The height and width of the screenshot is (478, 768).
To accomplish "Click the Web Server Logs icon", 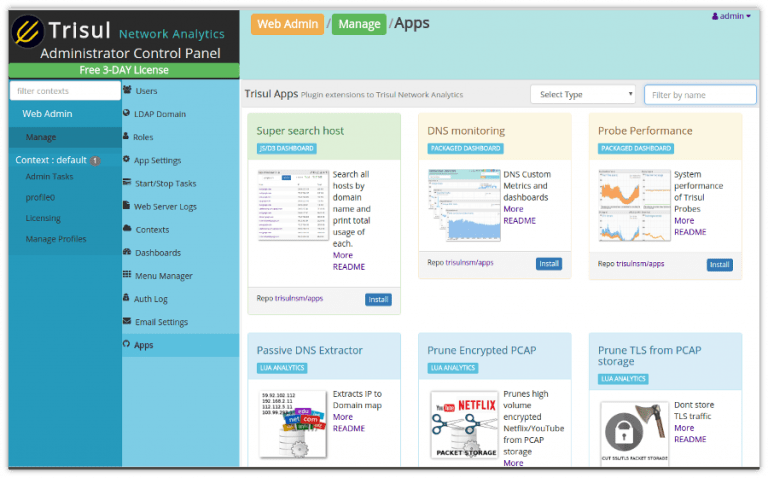I will pyautogui.click(x=127, y=206).
